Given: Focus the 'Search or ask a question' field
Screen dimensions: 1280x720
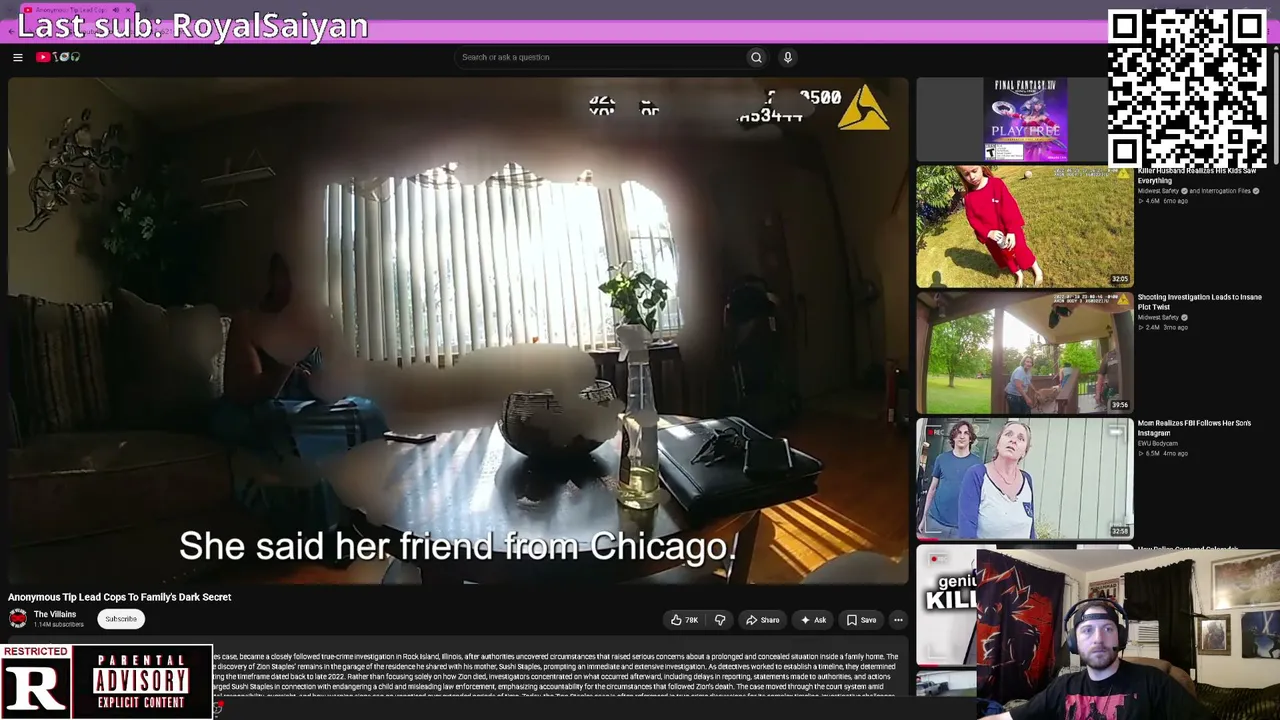Looking at the screenshot, I should pyautogui.click(x=600, y=57).
